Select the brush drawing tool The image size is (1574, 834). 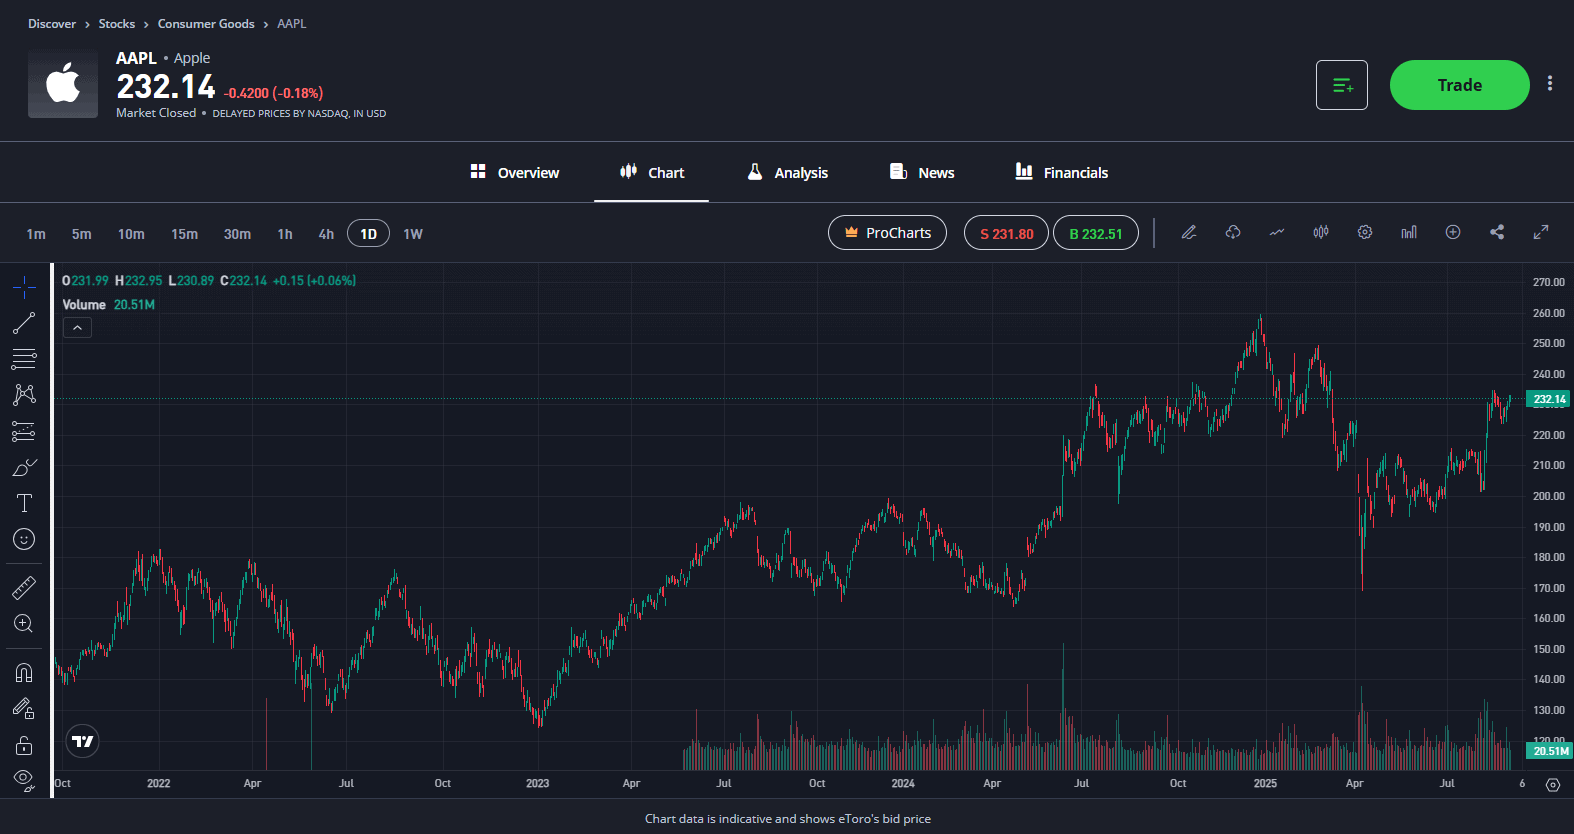(24, 467)
